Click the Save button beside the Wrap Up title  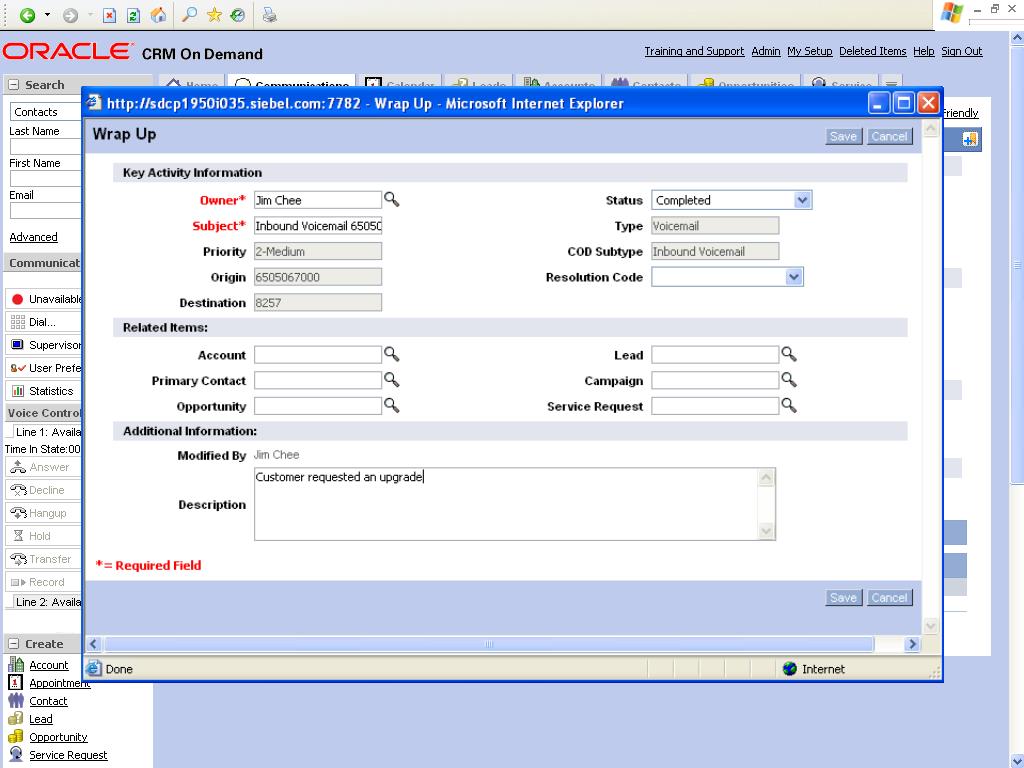(x=843, y=136)
